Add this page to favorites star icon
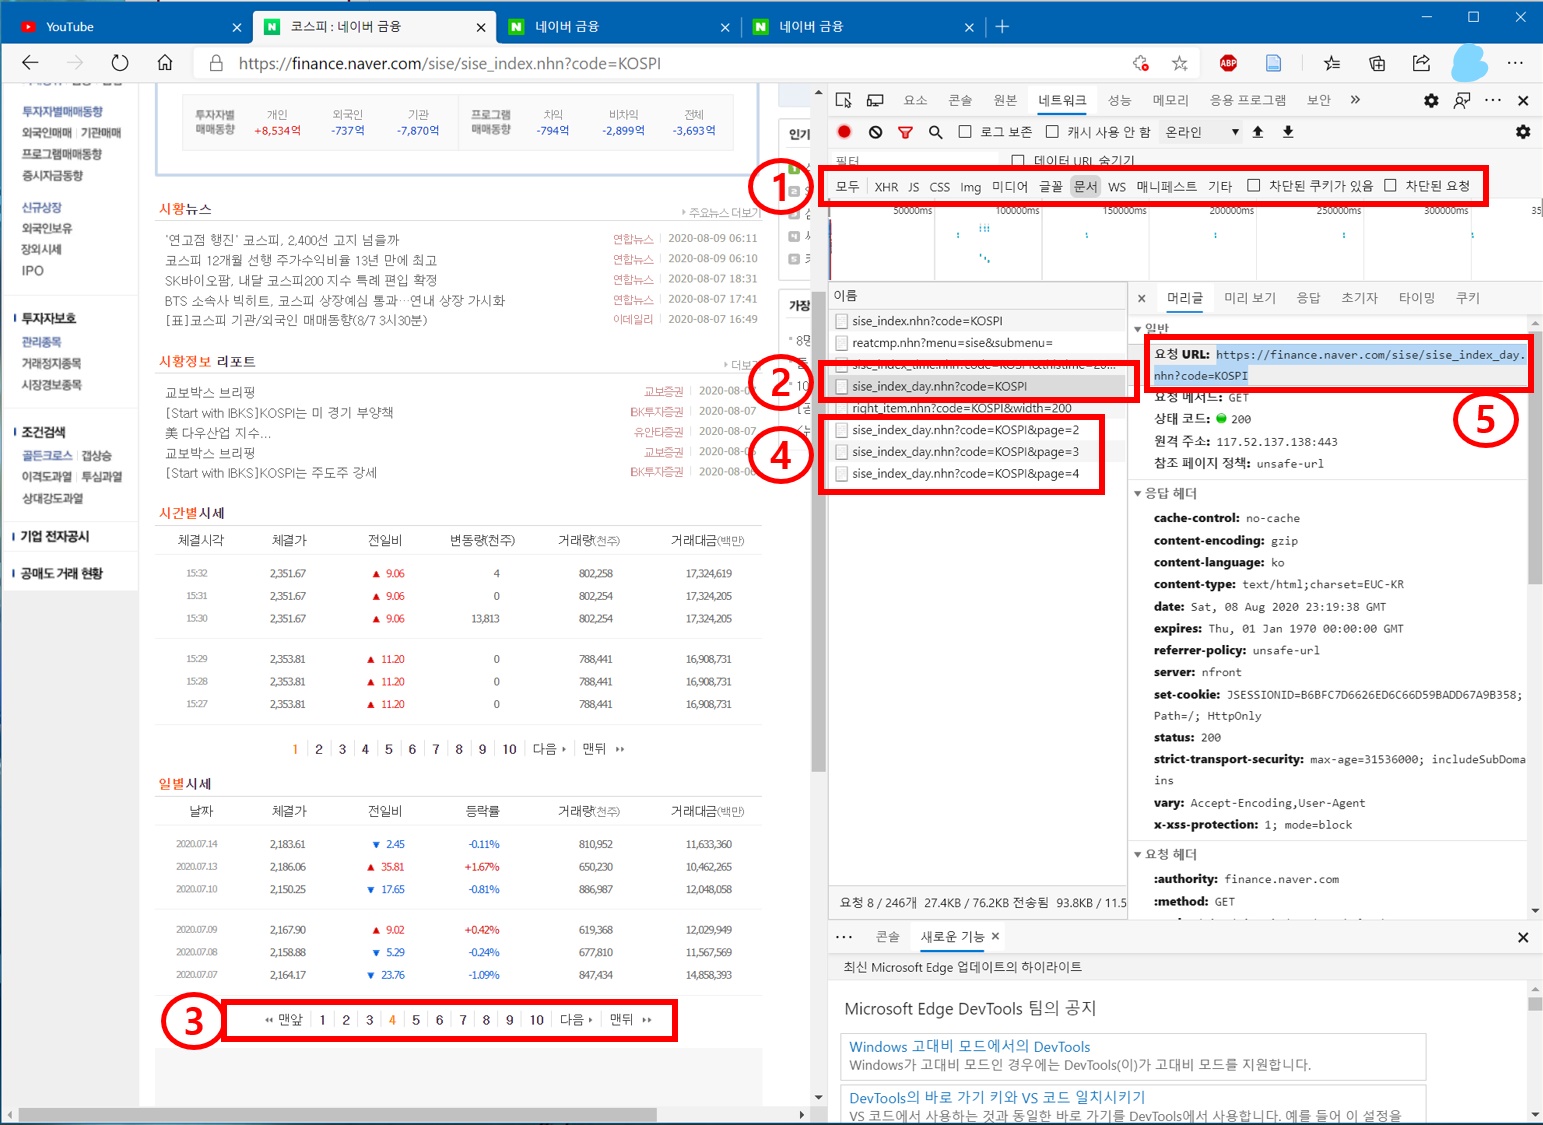1543x1125 pixels. (1180, 63)
